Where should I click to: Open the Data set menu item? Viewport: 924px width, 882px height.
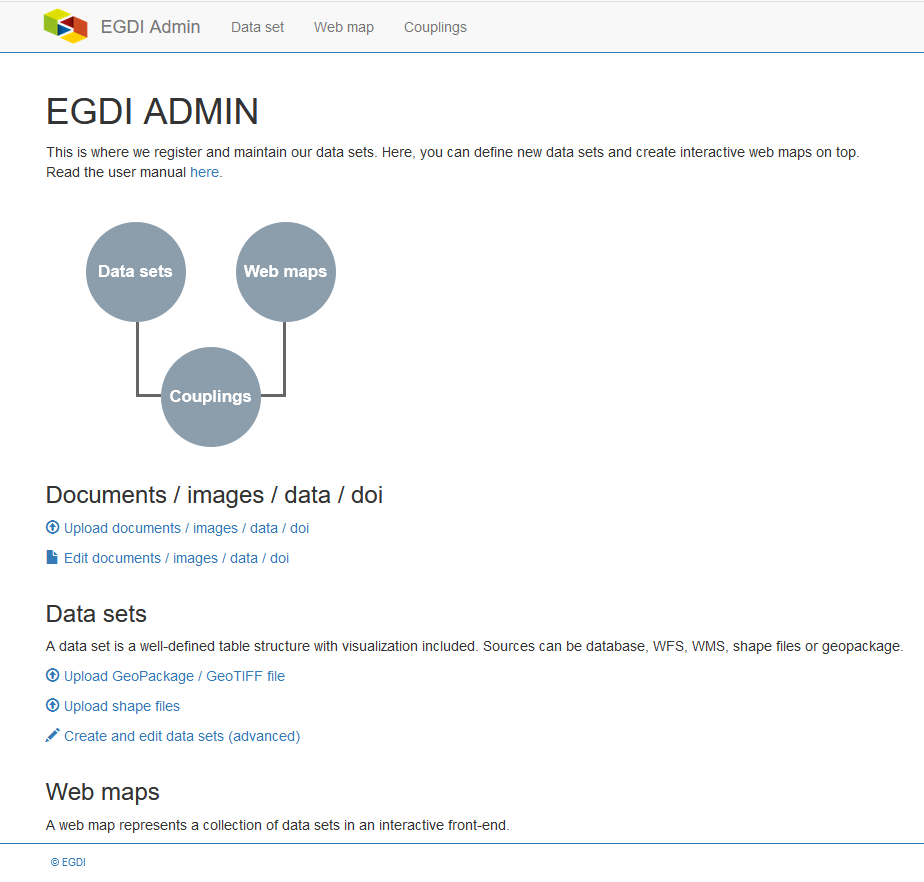click(257, 27)
